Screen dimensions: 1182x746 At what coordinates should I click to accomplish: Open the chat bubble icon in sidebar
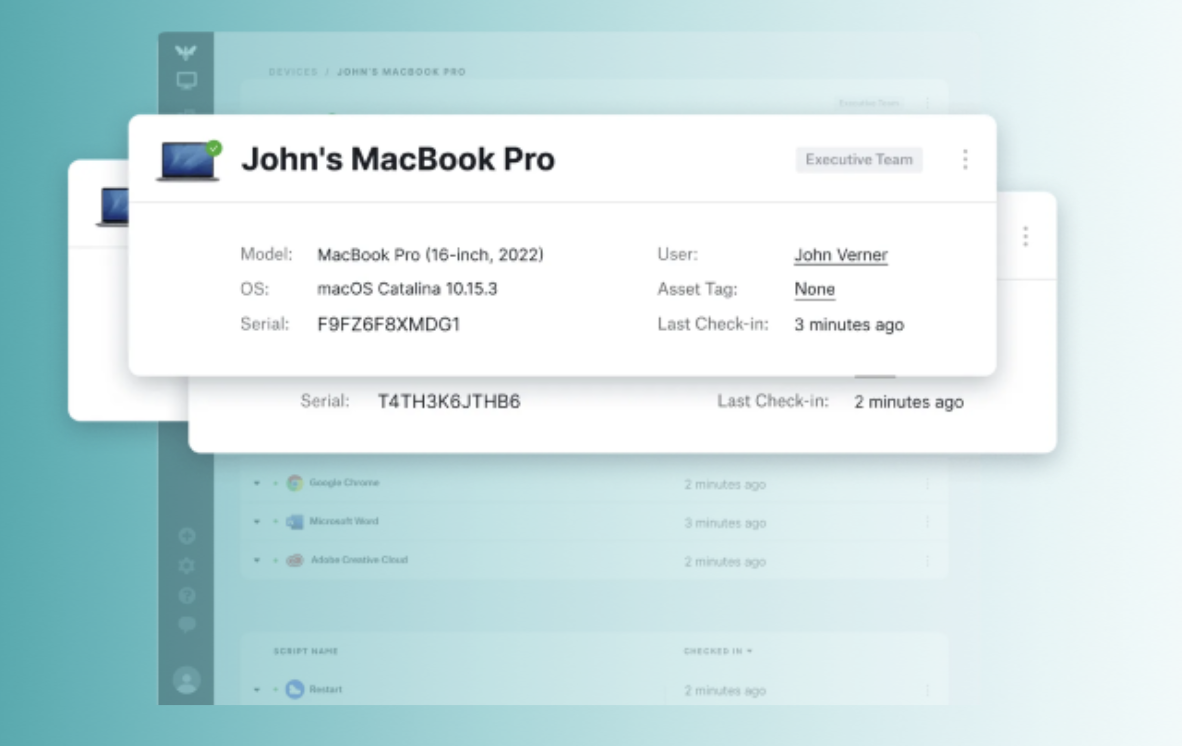click(x=187, y=624)
